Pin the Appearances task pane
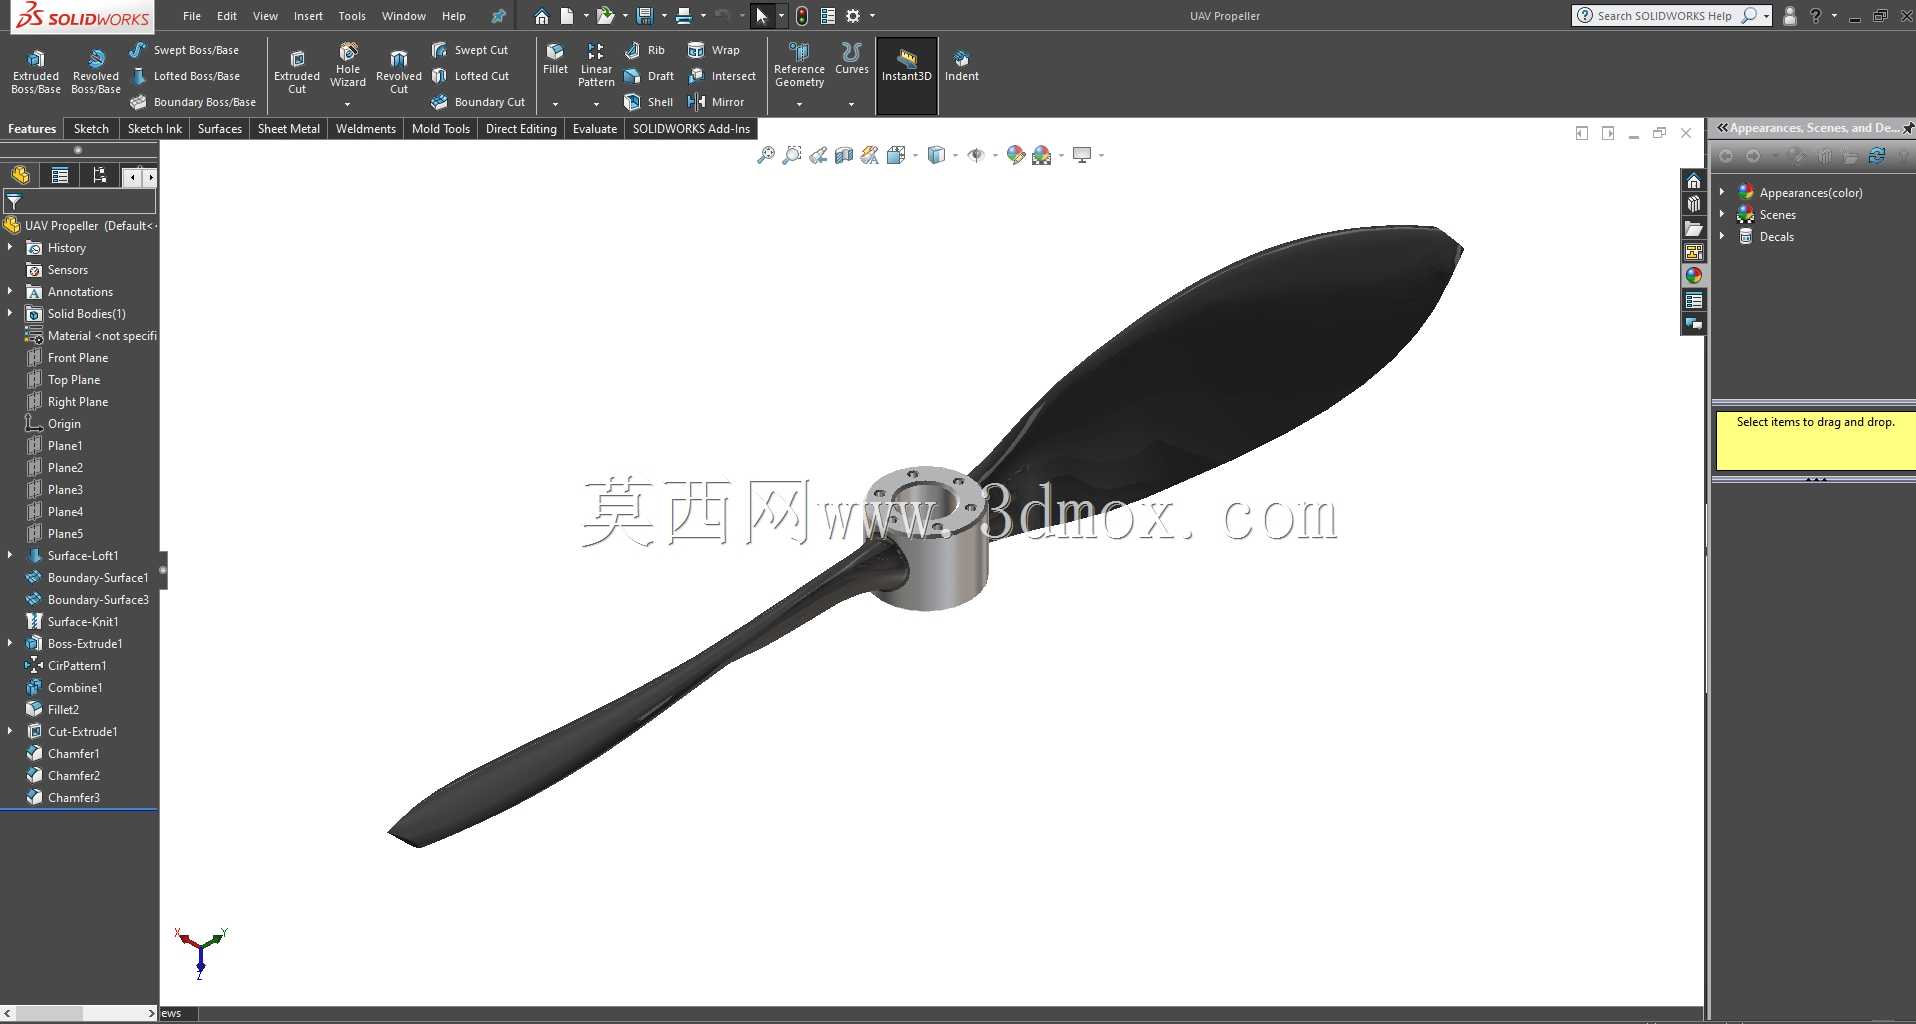The height and width of the screenshot is (1024, 1916). click(x=1908, y=128)
